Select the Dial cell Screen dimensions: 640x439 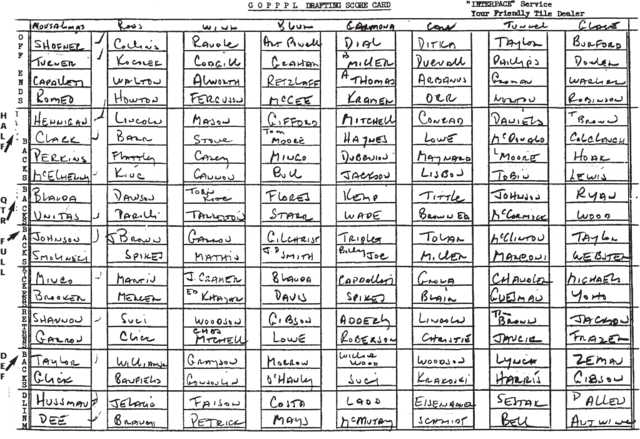click(x=366, y=41)
